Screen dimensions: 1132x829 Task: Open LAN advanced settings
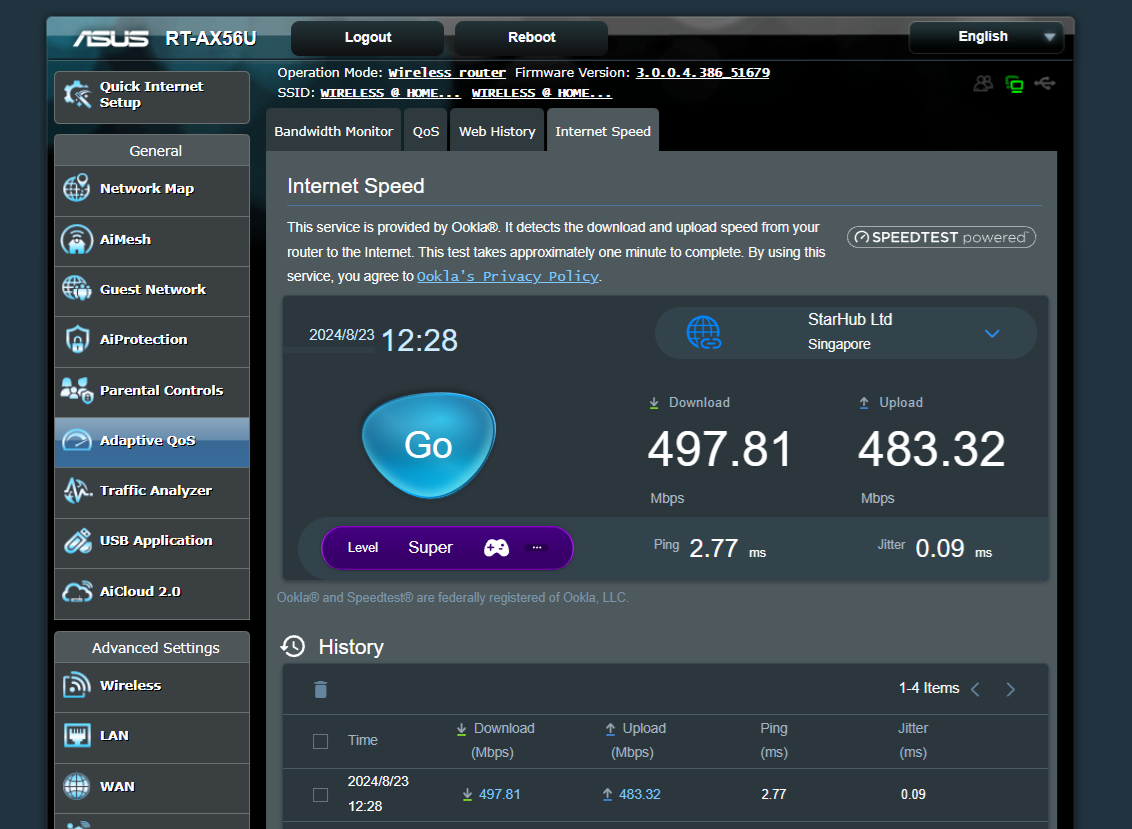[152, 737]
